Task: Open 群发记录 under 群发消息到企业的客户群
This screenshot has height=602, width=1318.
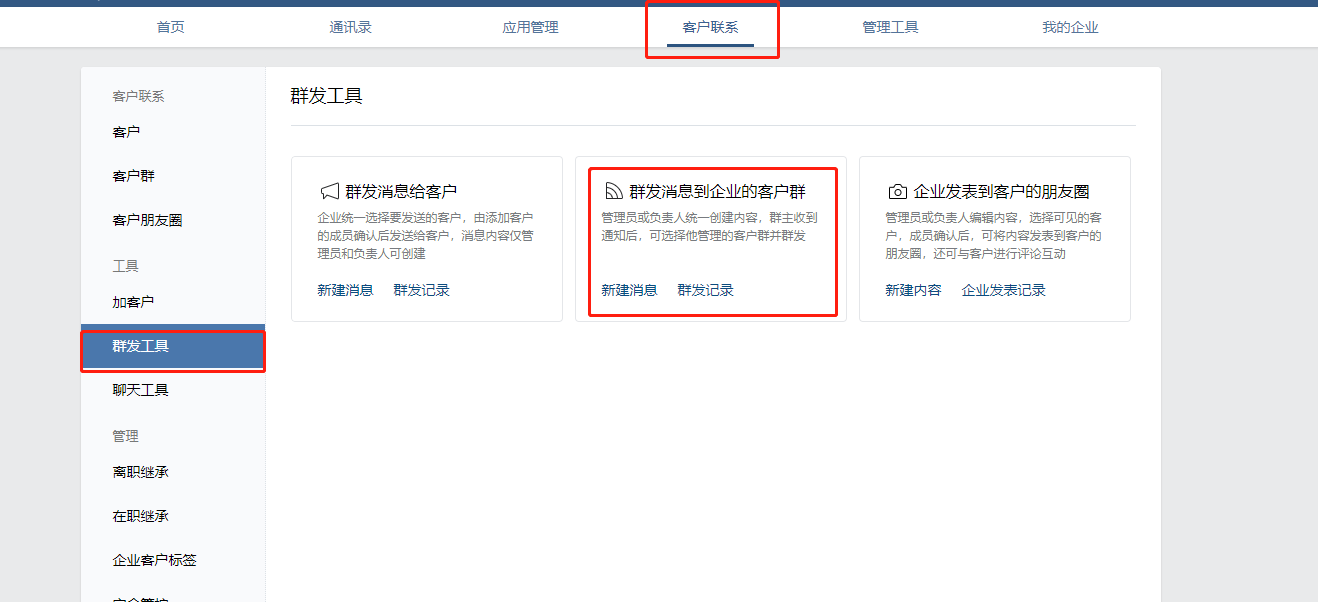Action: [705, 290]
